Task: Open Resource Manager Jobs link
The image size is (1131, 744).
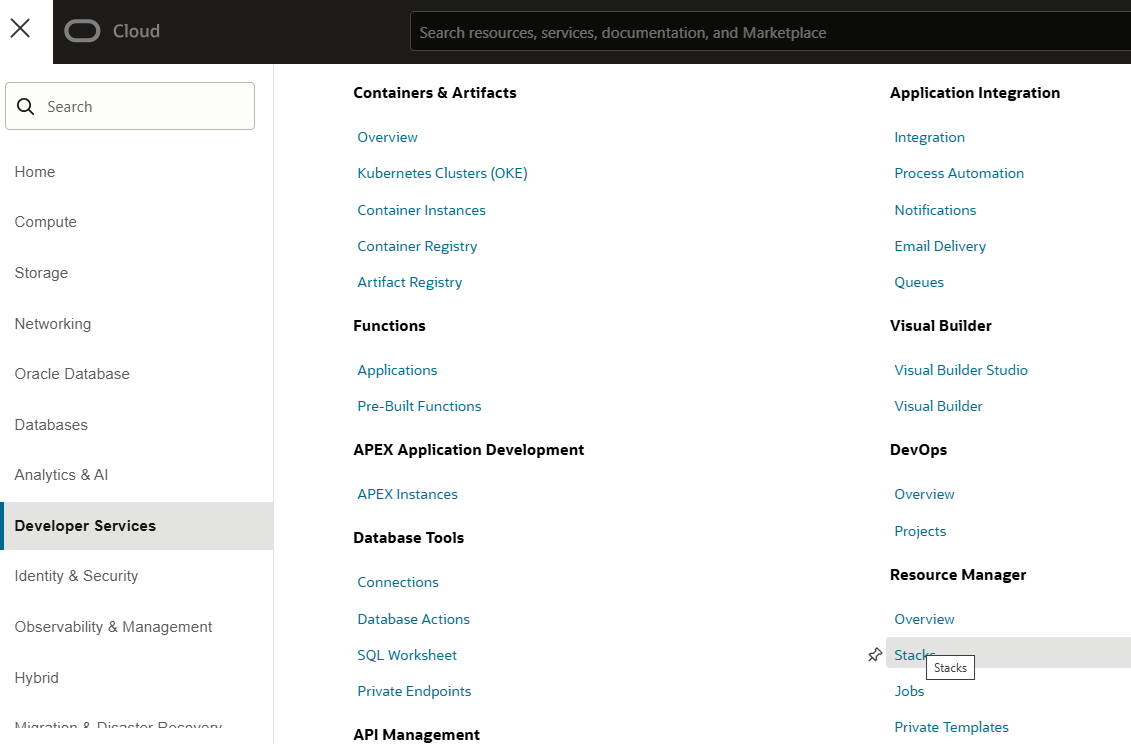Action: [909, 691]
